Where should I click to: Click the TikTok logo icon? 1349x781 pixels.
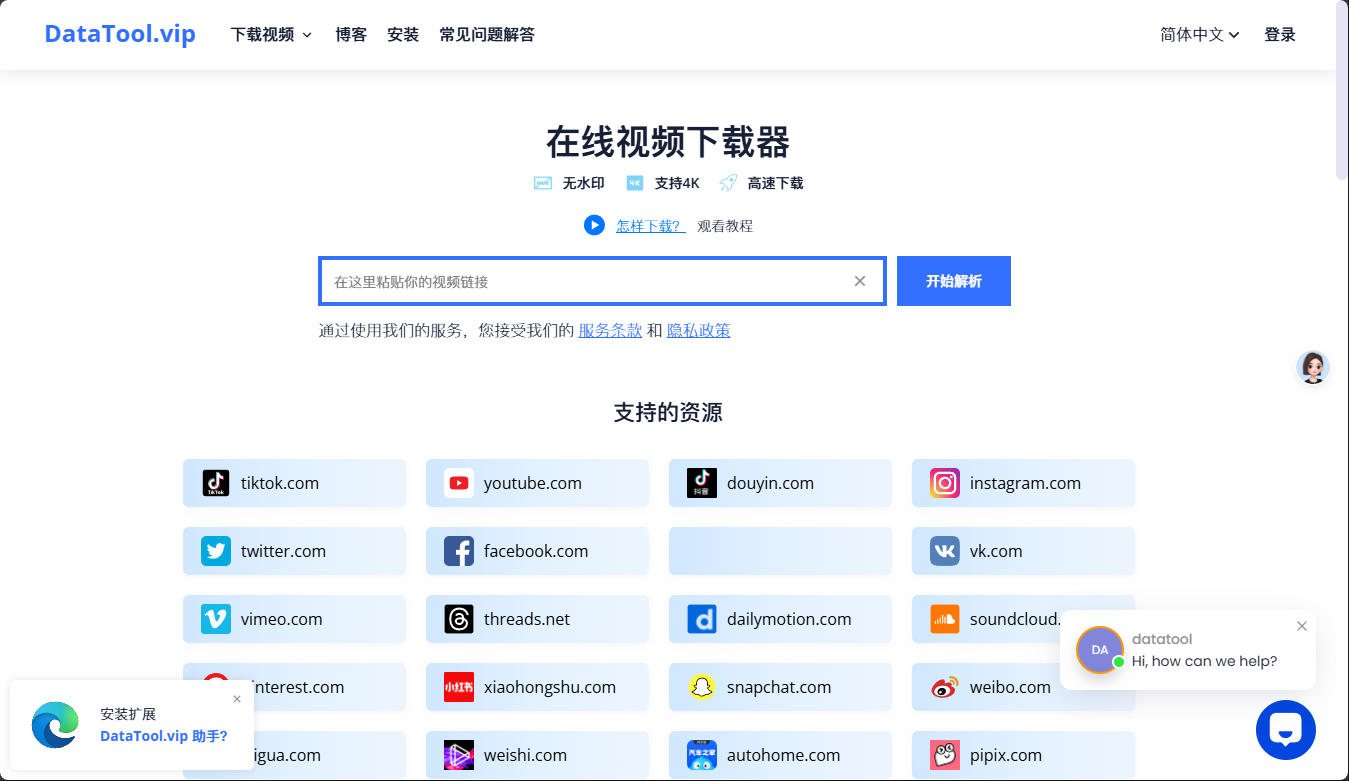tap(216, 483)
